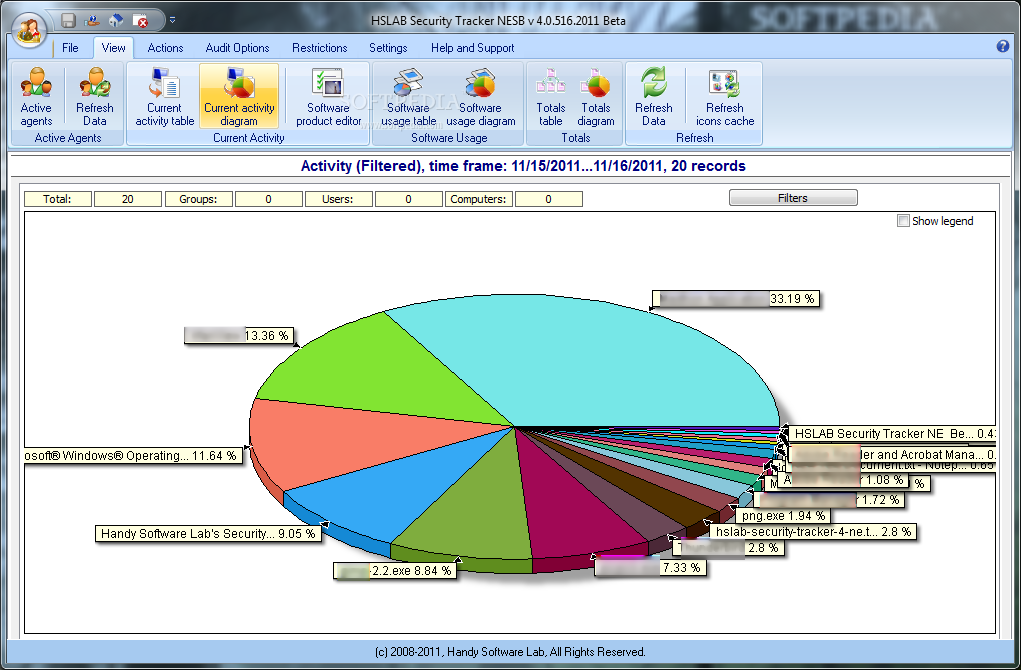
Task: Open the application orb menu button
Action: 28,29
